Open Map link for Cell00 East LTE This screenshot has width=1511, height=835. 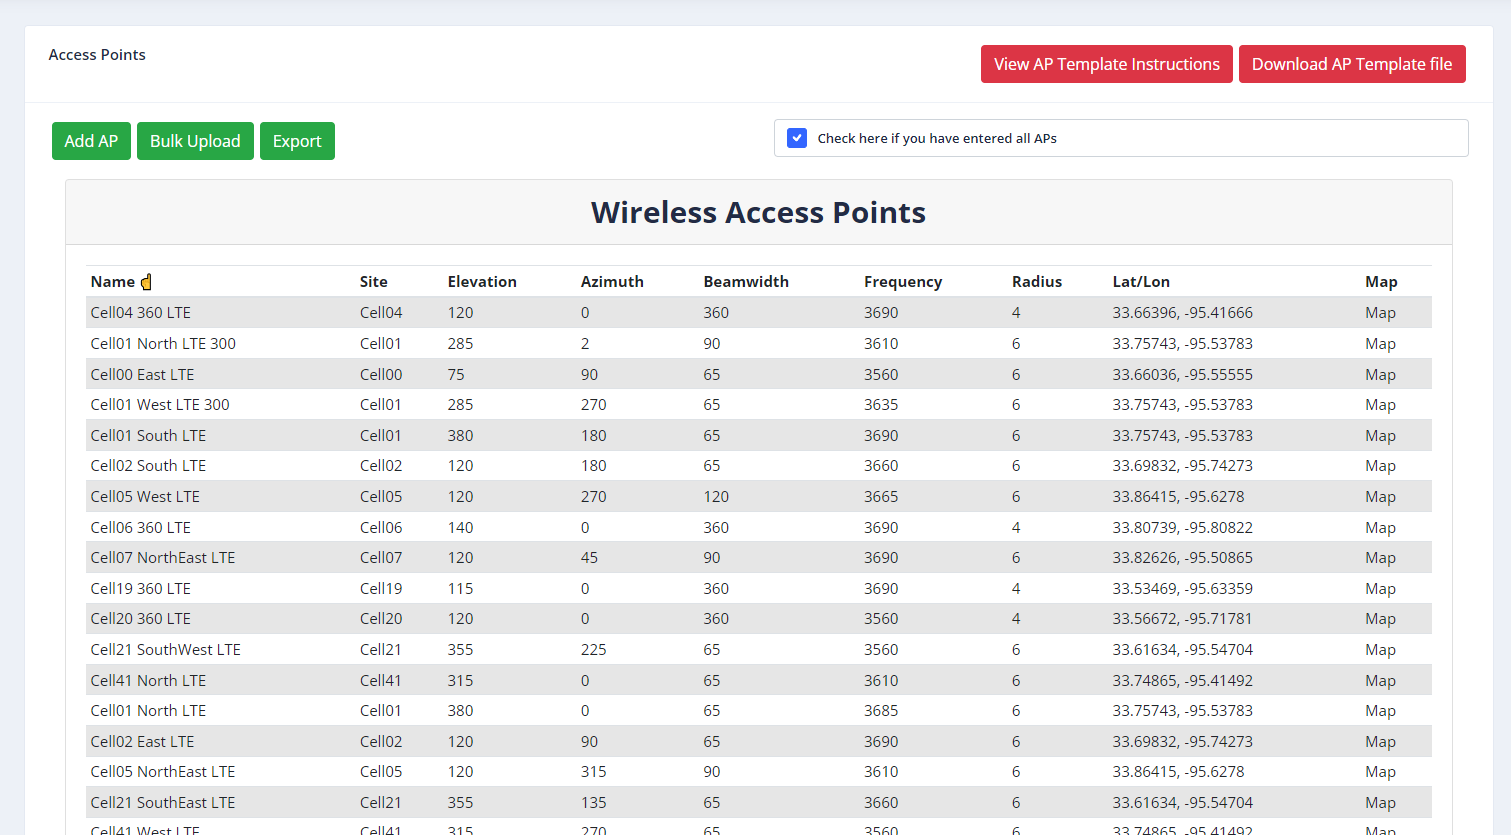pyautogui.click(x=1380, y=375)
